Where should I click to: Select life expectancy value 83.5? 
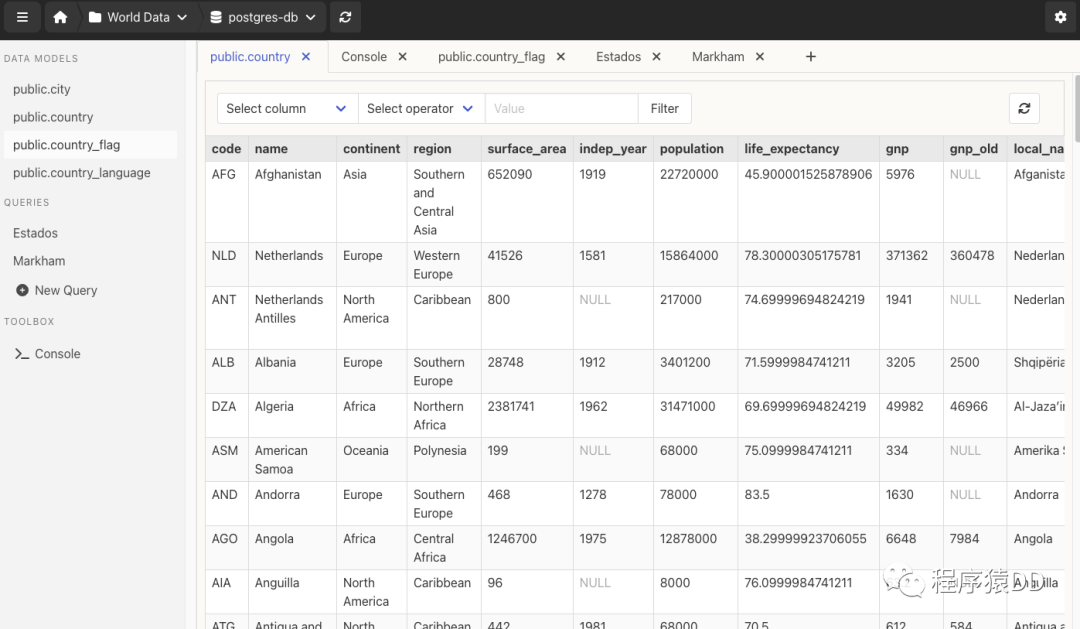[757, 495]
